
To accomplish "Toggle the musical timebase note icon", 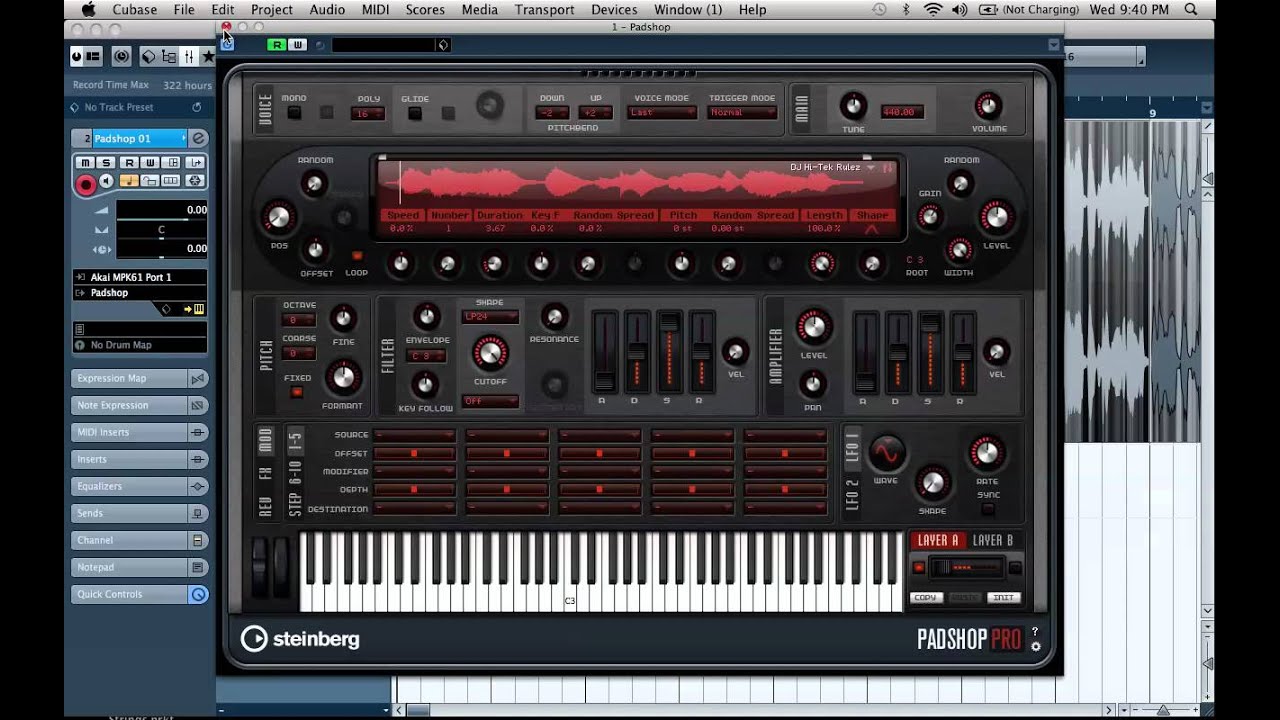I will click(x=129, y=181).
